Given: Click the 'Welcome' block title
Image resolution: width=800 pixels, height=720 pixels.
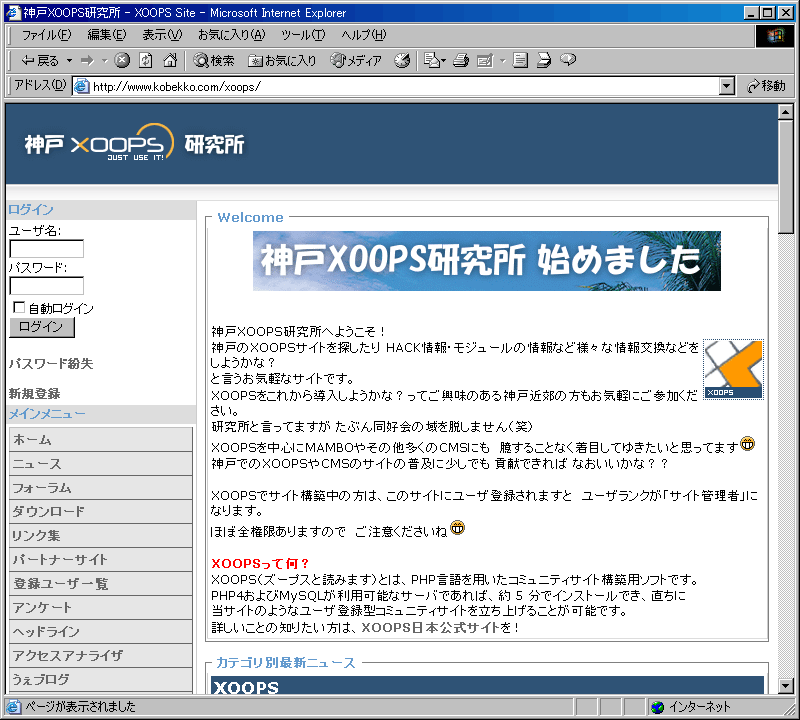Looking at the screenshot, I should coord(250,217).
